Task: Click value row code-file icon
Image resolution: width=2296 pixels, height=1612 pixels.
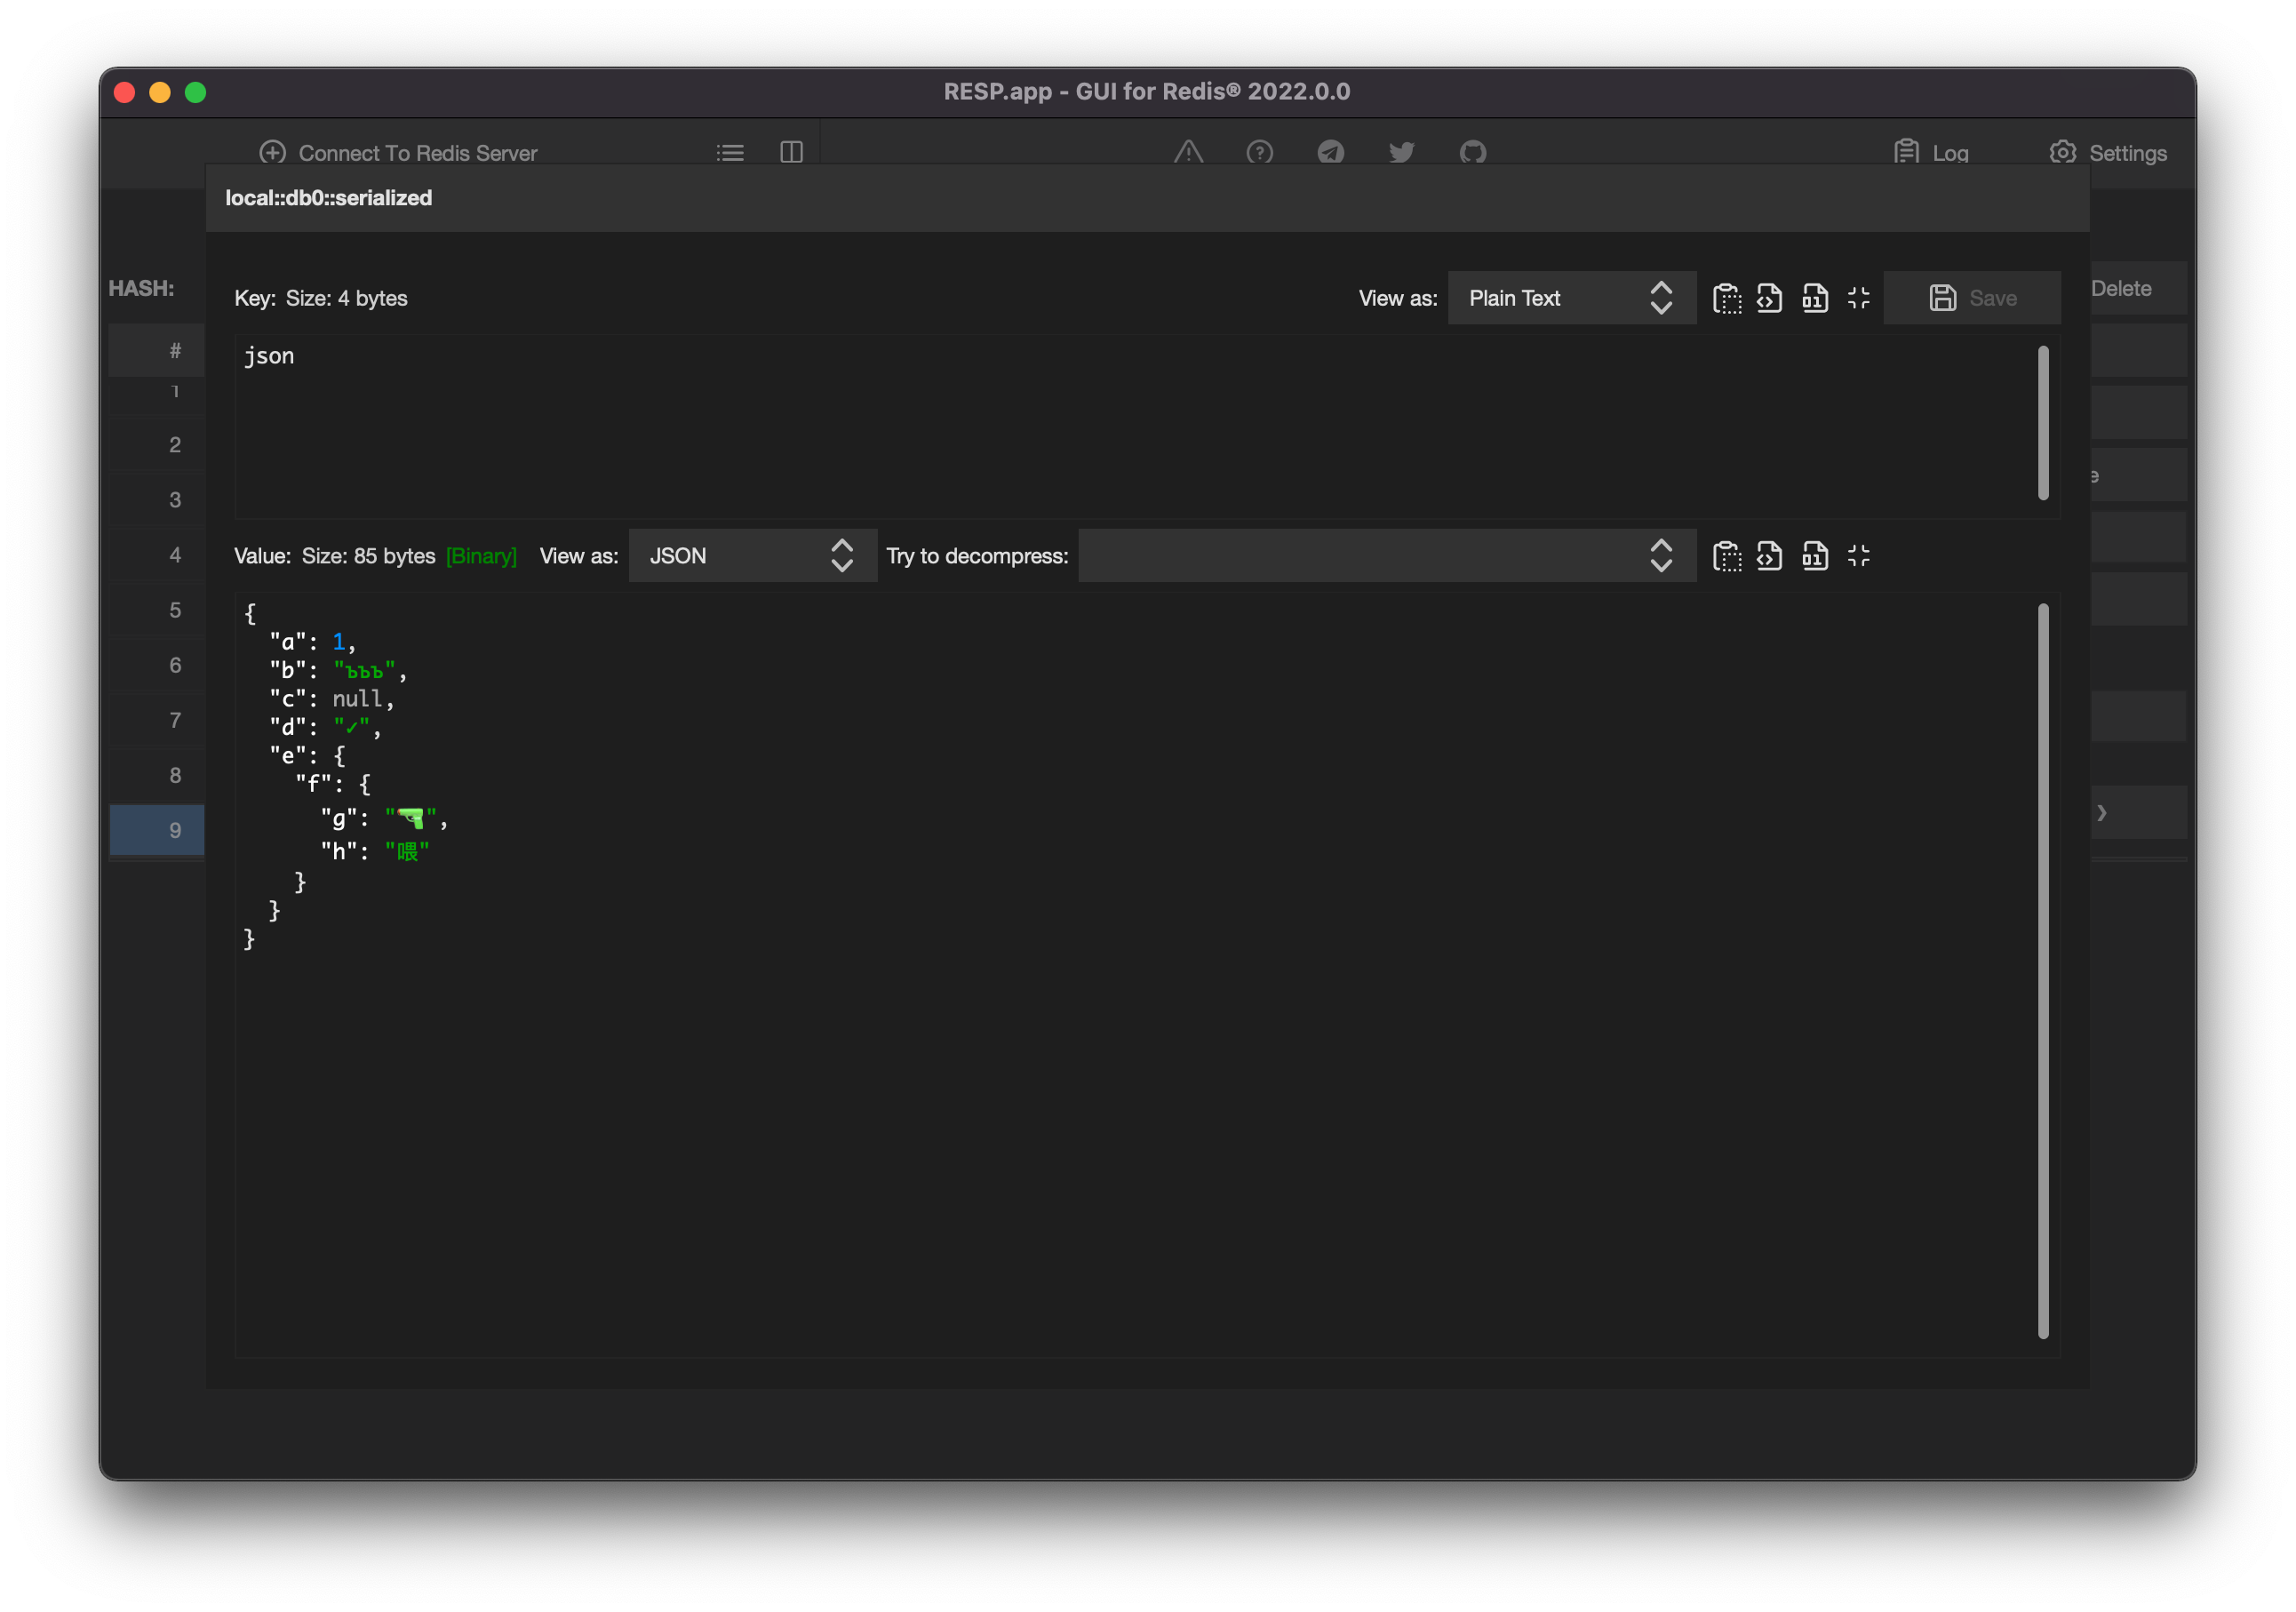Action: (1769, 556)
